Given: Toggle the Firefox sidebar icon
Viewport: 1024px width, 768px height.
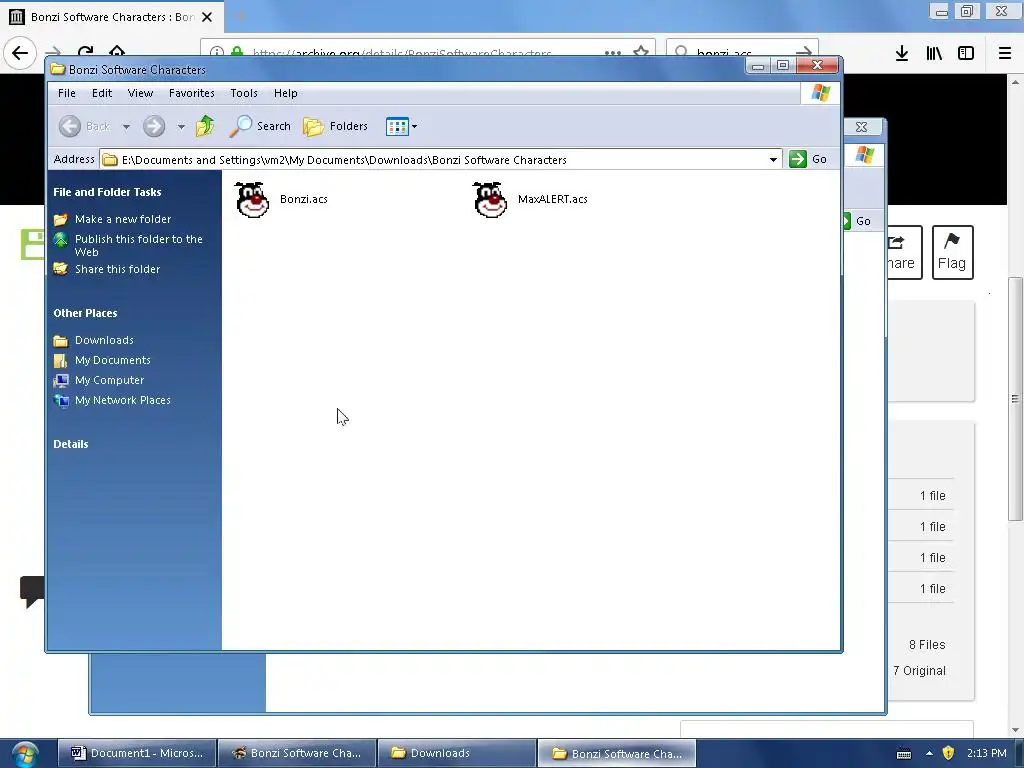Looking at the screenshot, I should point(966,54).
